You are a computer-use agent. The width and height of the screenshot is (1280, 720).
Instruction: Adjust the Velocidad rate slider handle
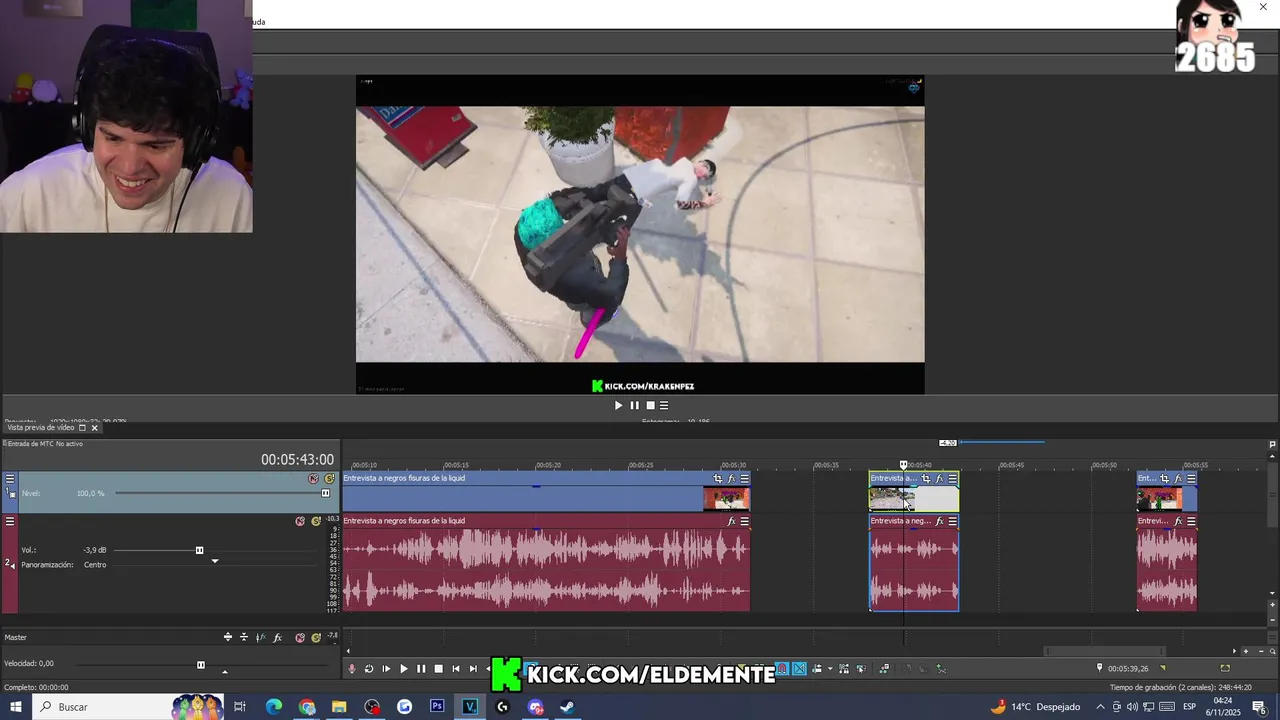coord(201,665)
